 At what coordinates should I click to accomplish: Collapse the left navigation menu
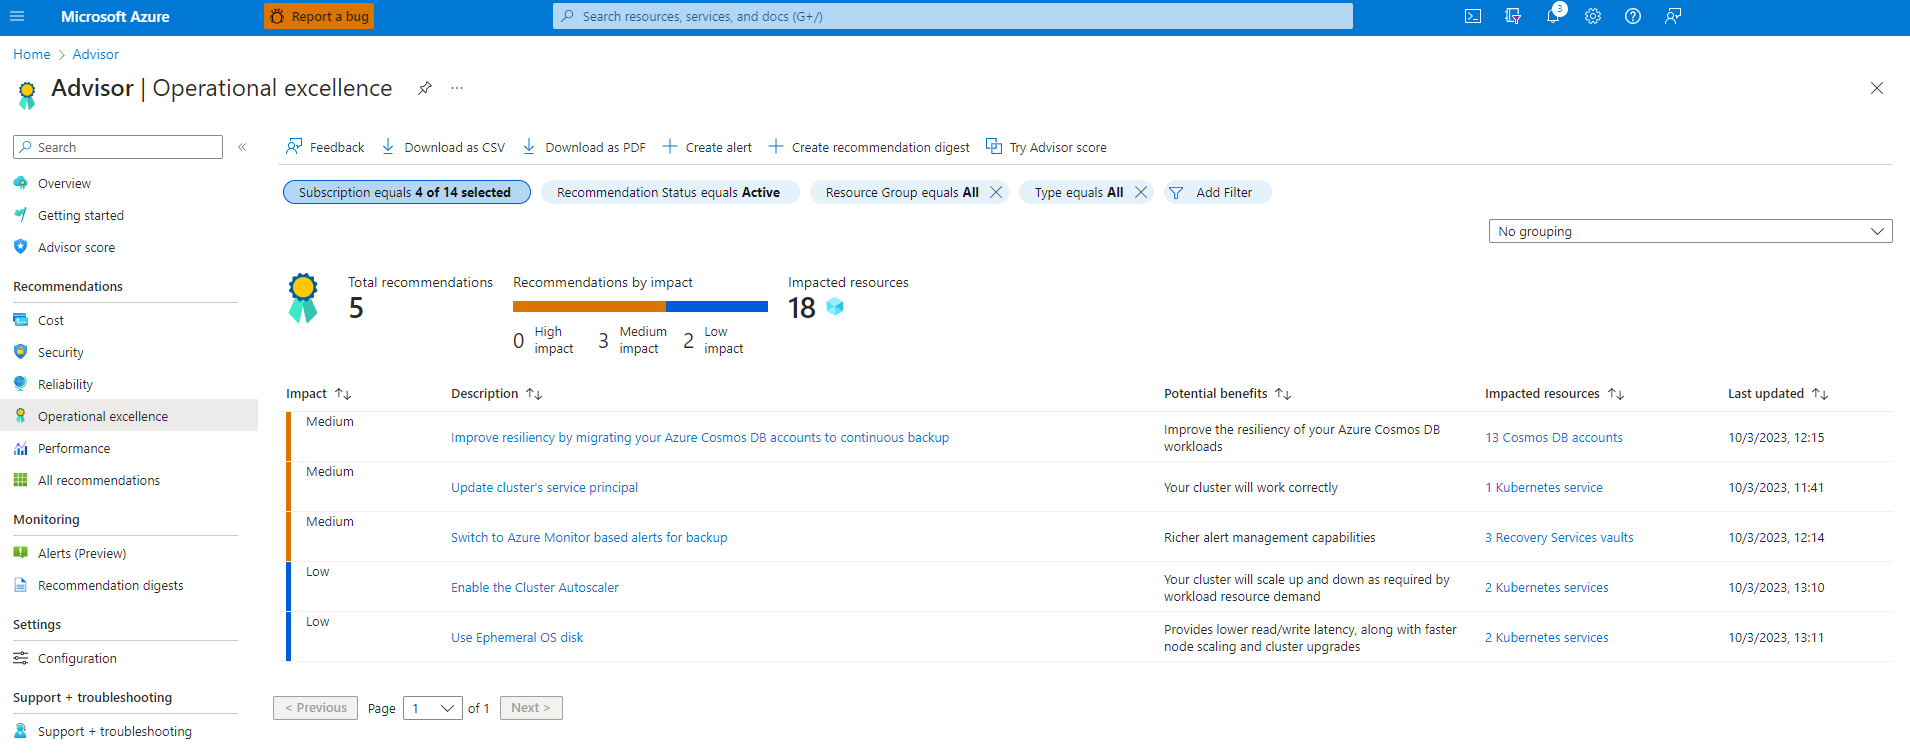pos(242,147)
